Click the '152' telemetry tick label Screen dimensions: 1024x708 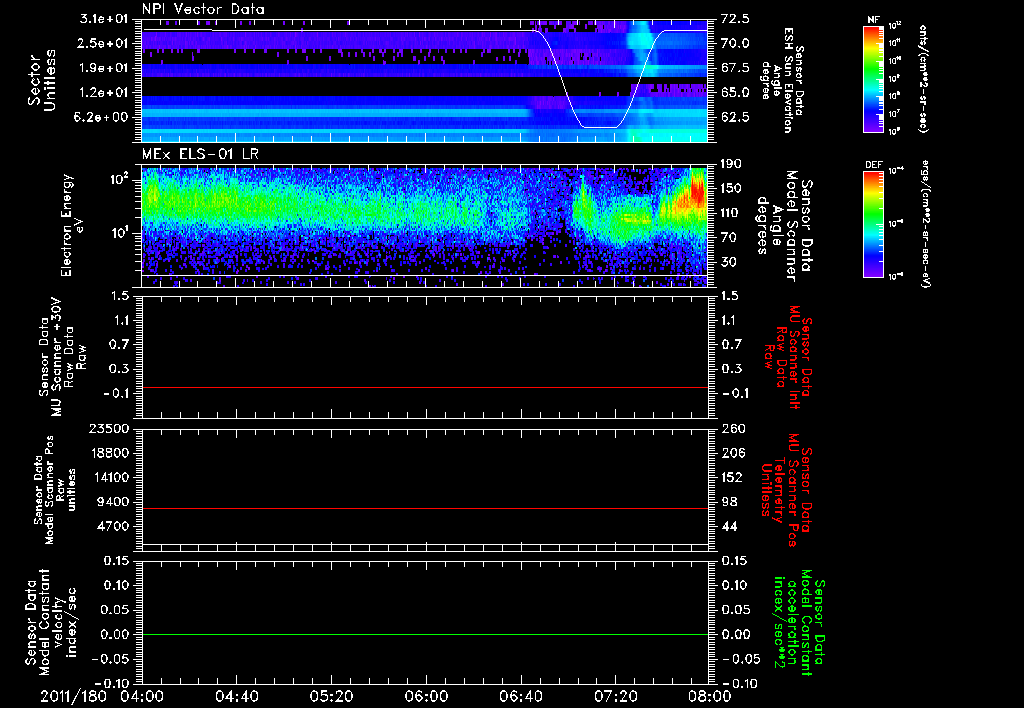(x=732, y=477)
